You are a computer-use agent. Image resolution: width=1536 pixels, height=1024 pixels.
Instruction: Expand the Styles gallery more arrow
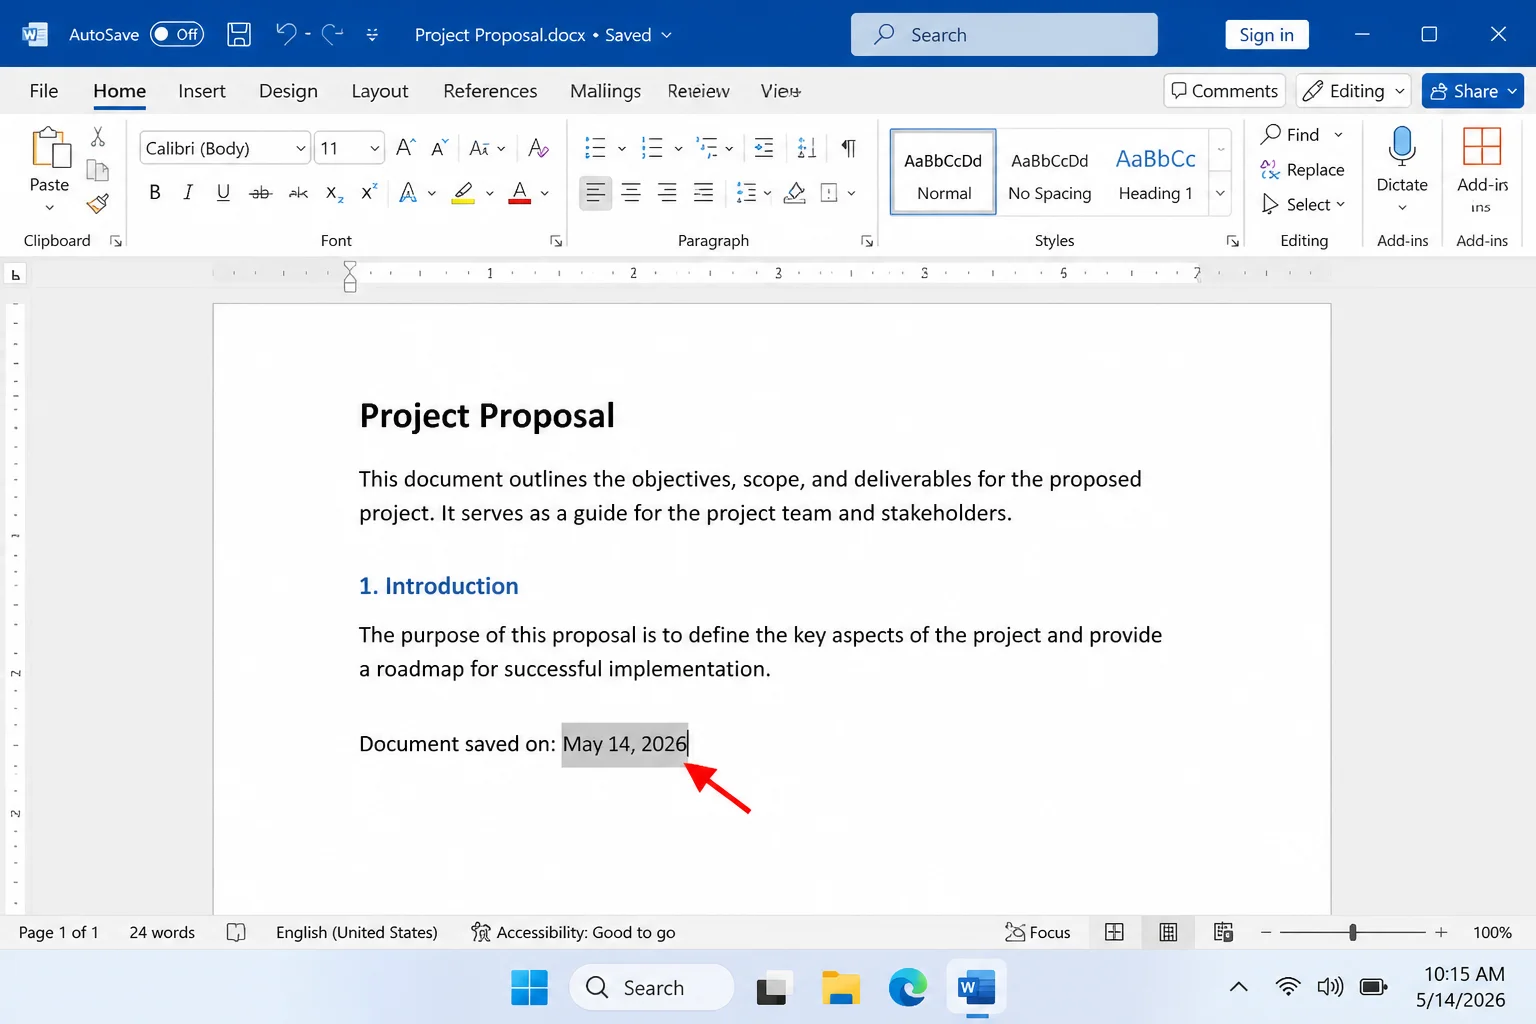(1220, 193)
